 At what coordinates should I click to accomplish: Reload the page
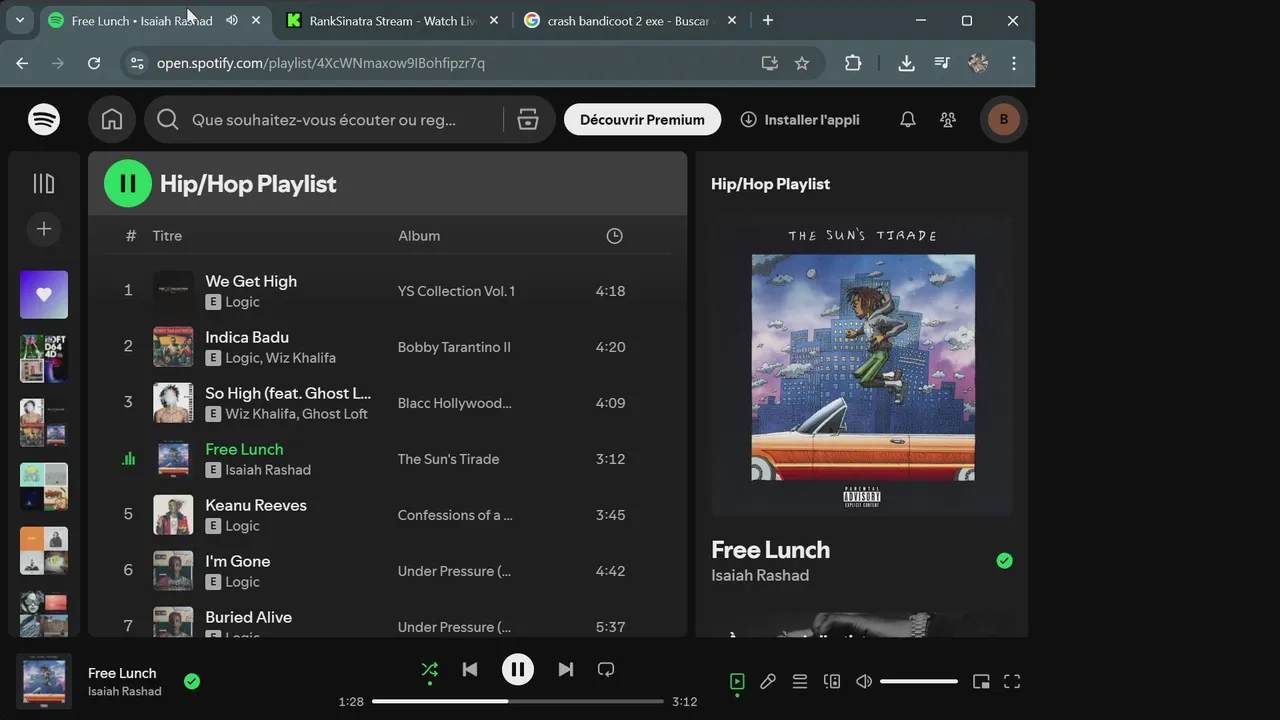tap(94, 63)
